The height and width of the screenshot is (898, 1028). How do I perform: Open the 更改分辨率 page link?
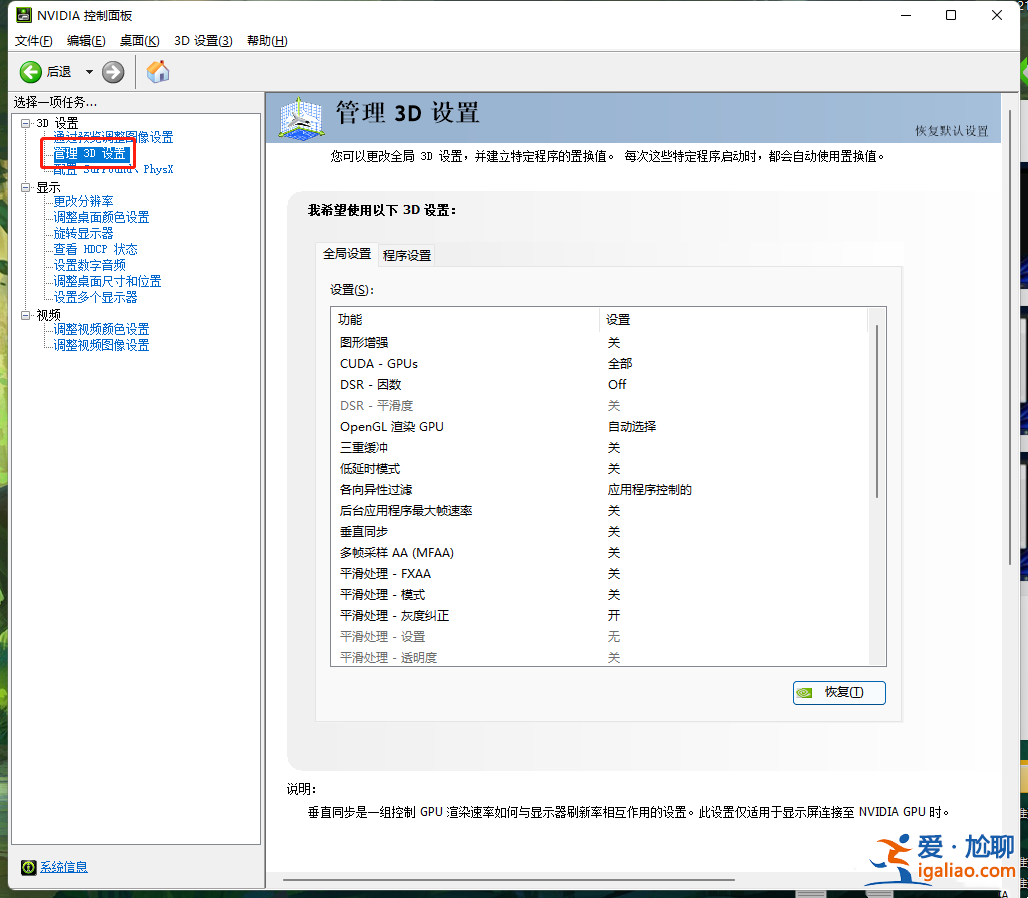pyautogui.click(x=83, y=201)
